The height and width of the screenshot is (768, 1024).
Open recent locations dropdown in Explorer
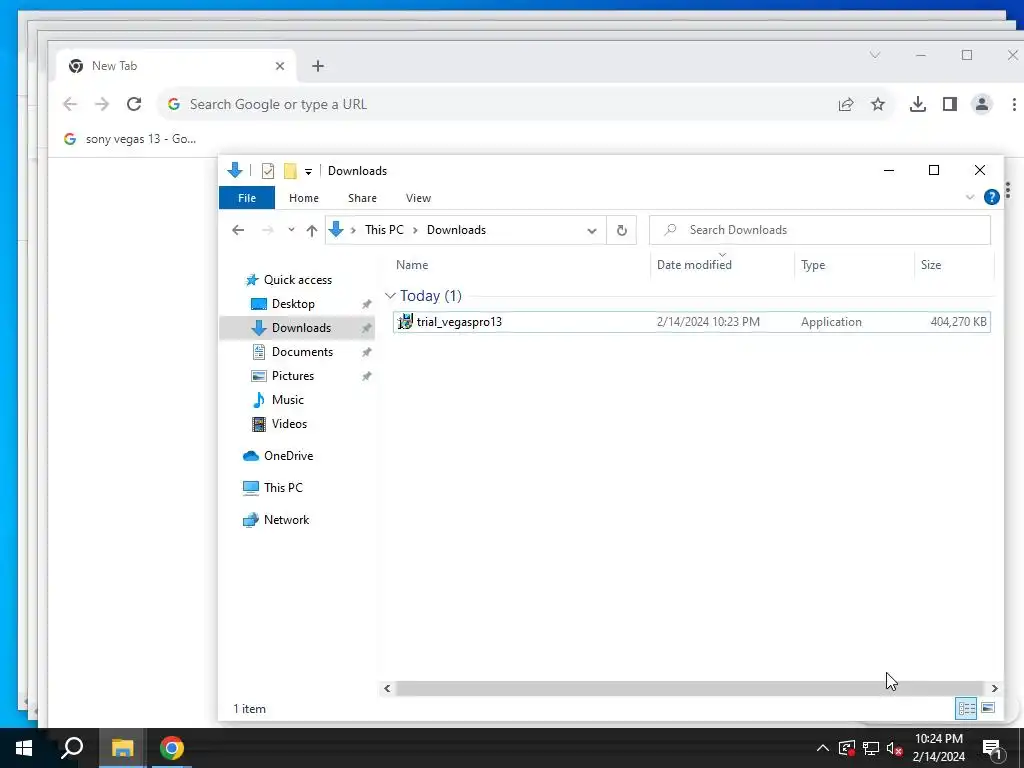pos(291,230)
